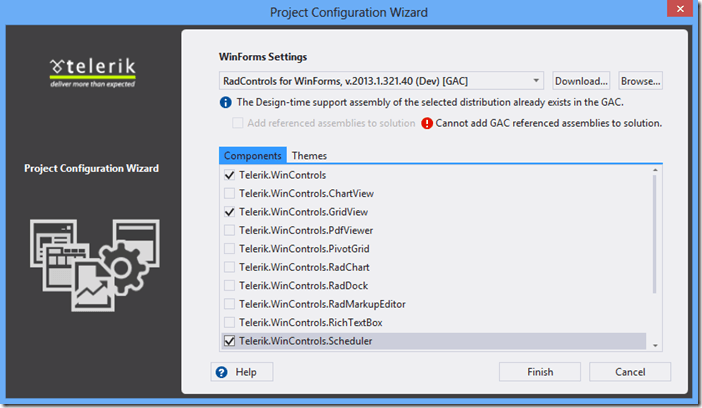Enable Telerik.WinControls.ChartView checkbox
702x408 pixels.
pyautogui.click(x=229, y=193)
